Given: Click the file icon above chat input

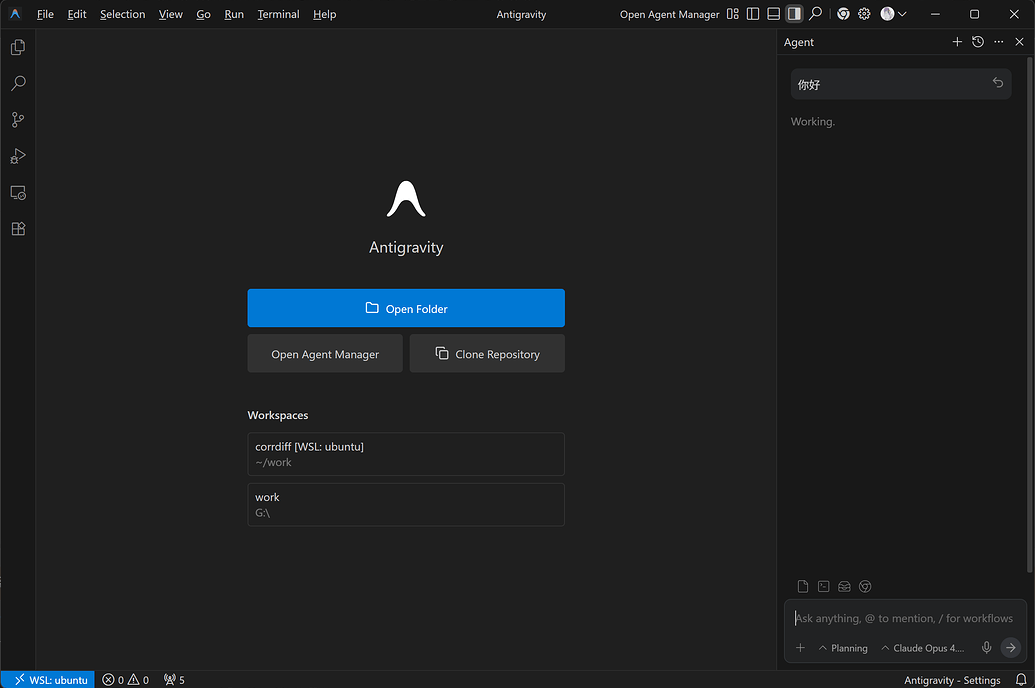Looking at the screenshot, I should [803, 586].
